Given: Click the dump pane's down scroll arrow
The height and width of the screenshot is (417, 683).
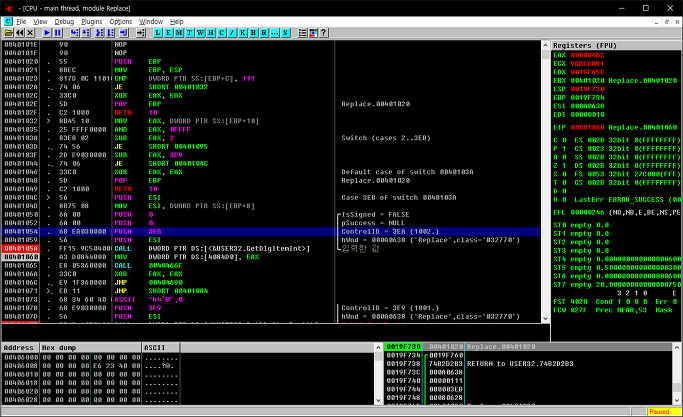Looking at the screenshot, I should pyautogui.click(x=378, y=400).
